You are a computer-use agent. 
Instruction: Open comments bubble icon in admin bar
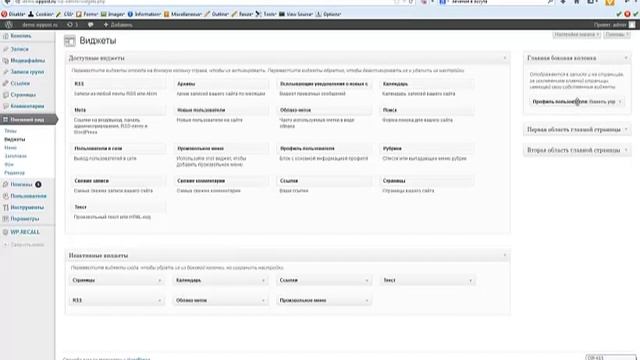(x=90, y=24)
